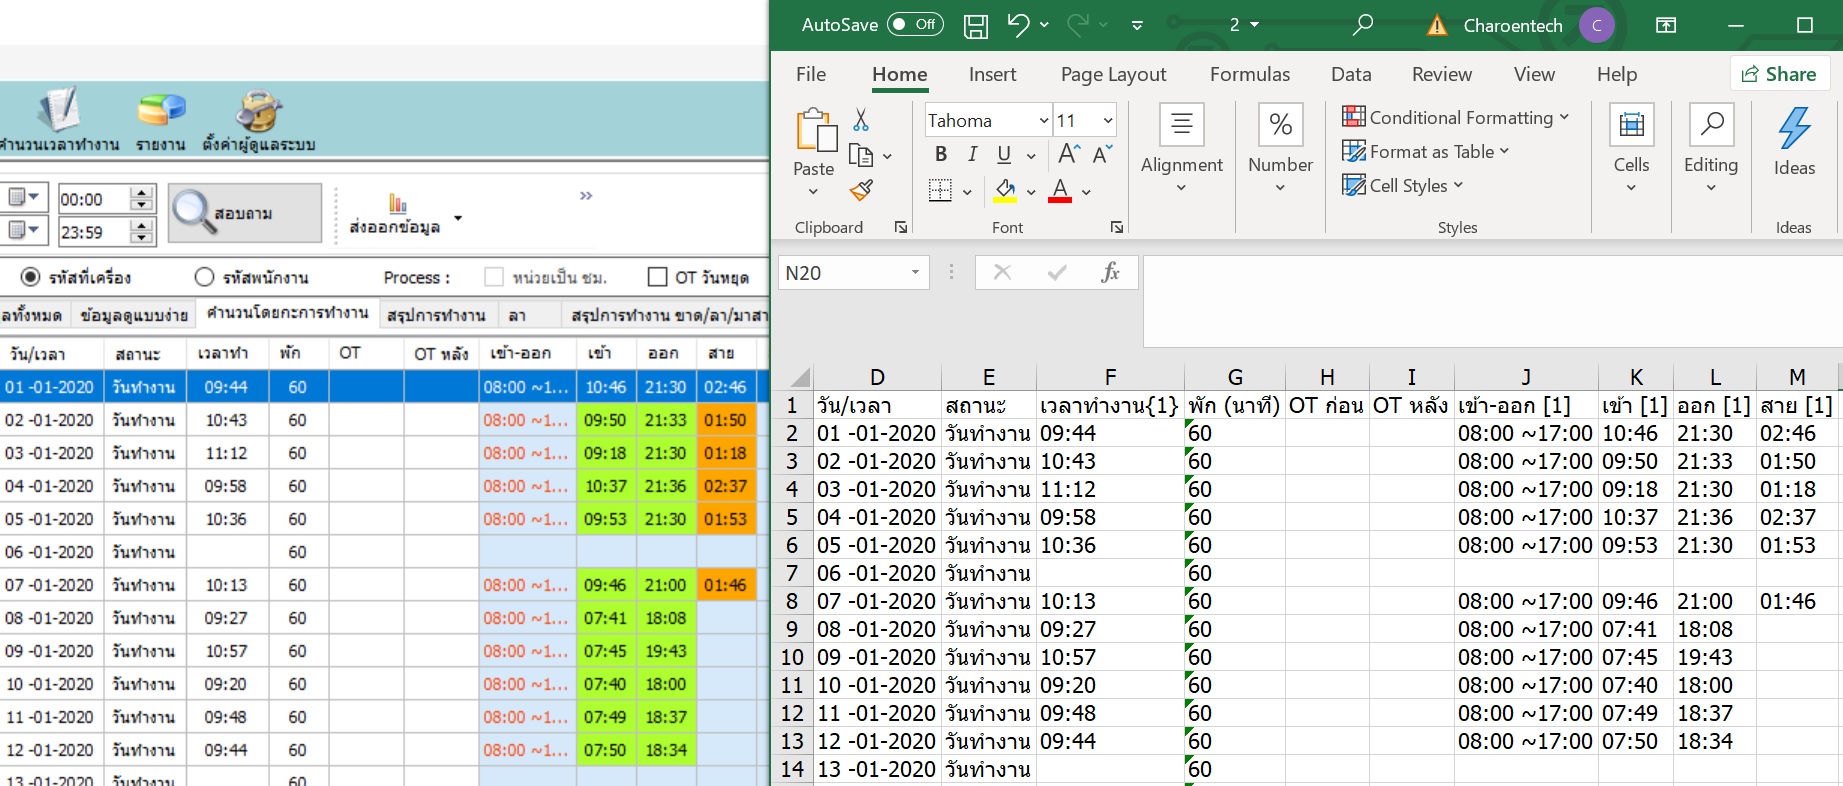Click the Number percent icon
This screenshot has width=1843, height=786.
coord(1280,124)
